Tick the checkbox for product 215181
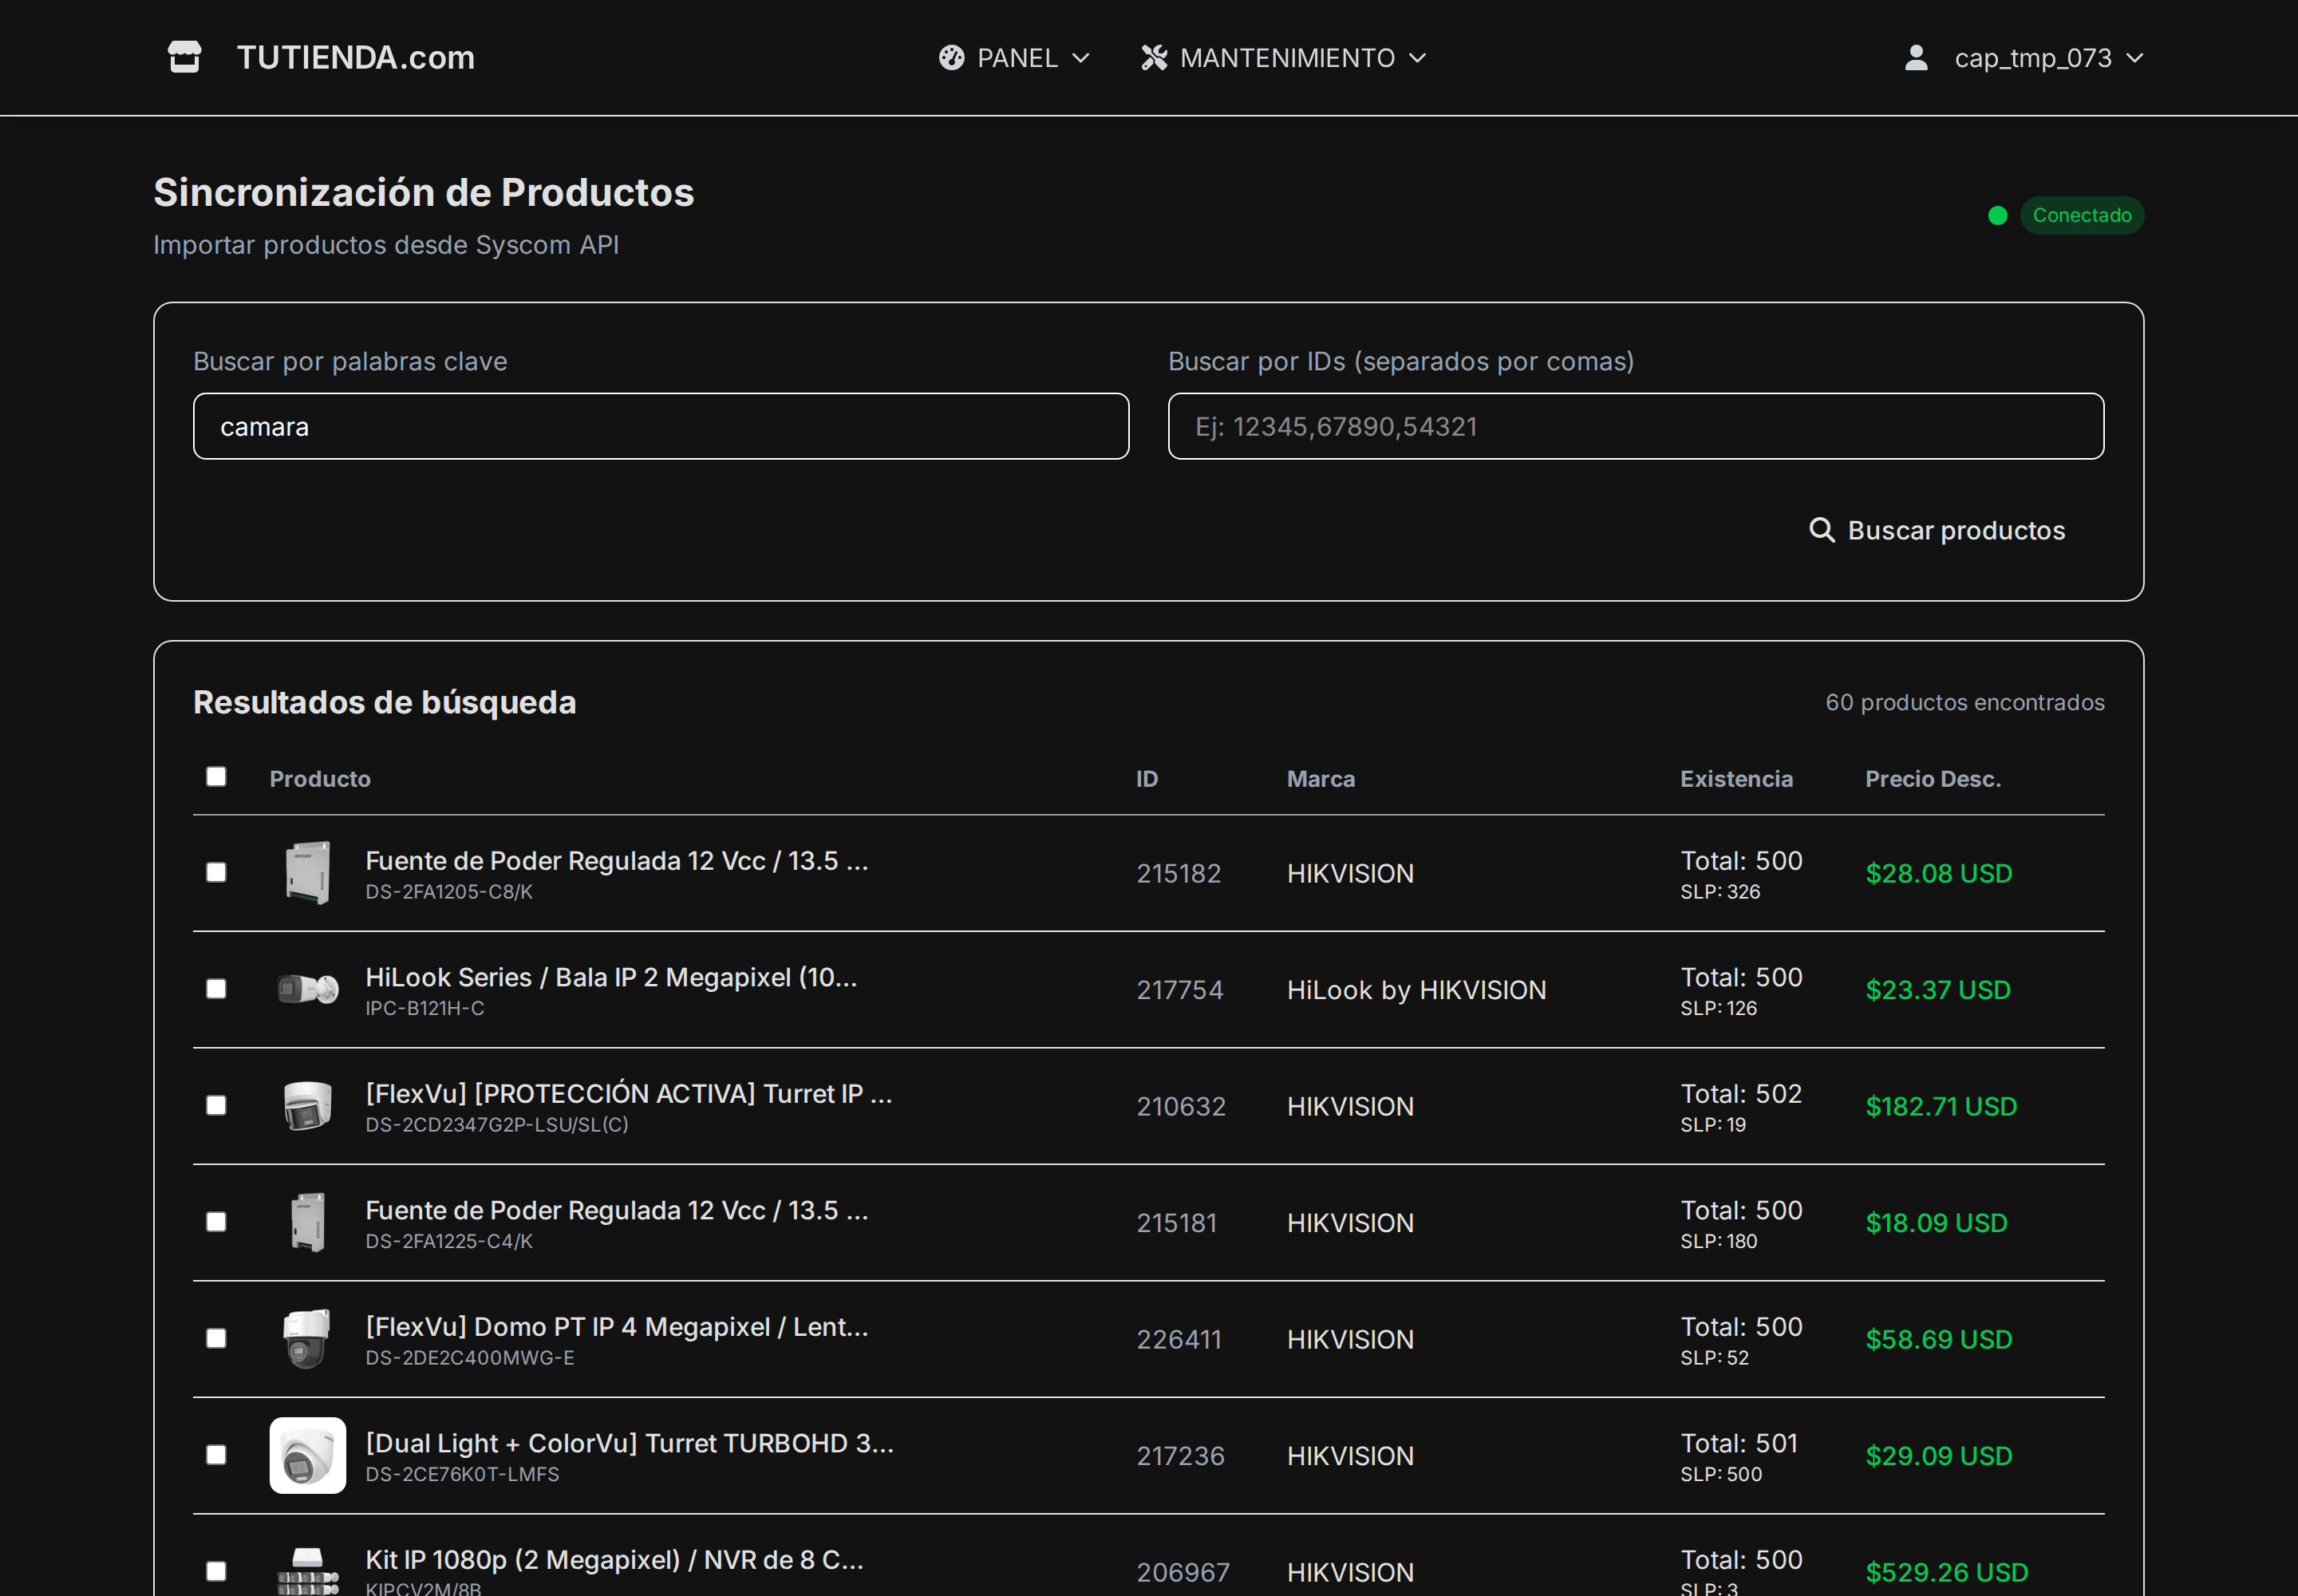The width and height of the screenshot is (2298, 1596). [x=216, y=1222]
